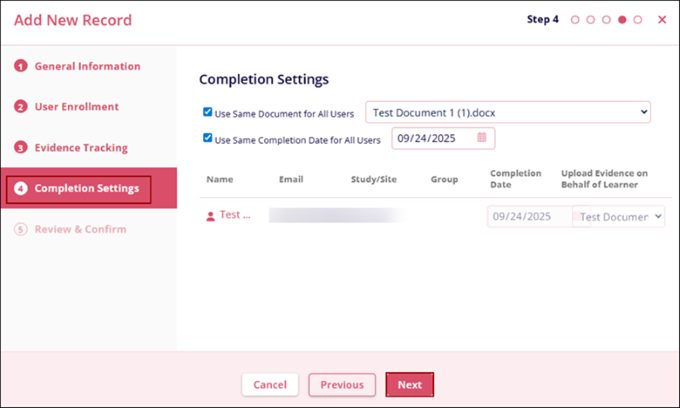Click the learner row completion date field
Viewport: 680px width, 408px height.
click(529, 216)
